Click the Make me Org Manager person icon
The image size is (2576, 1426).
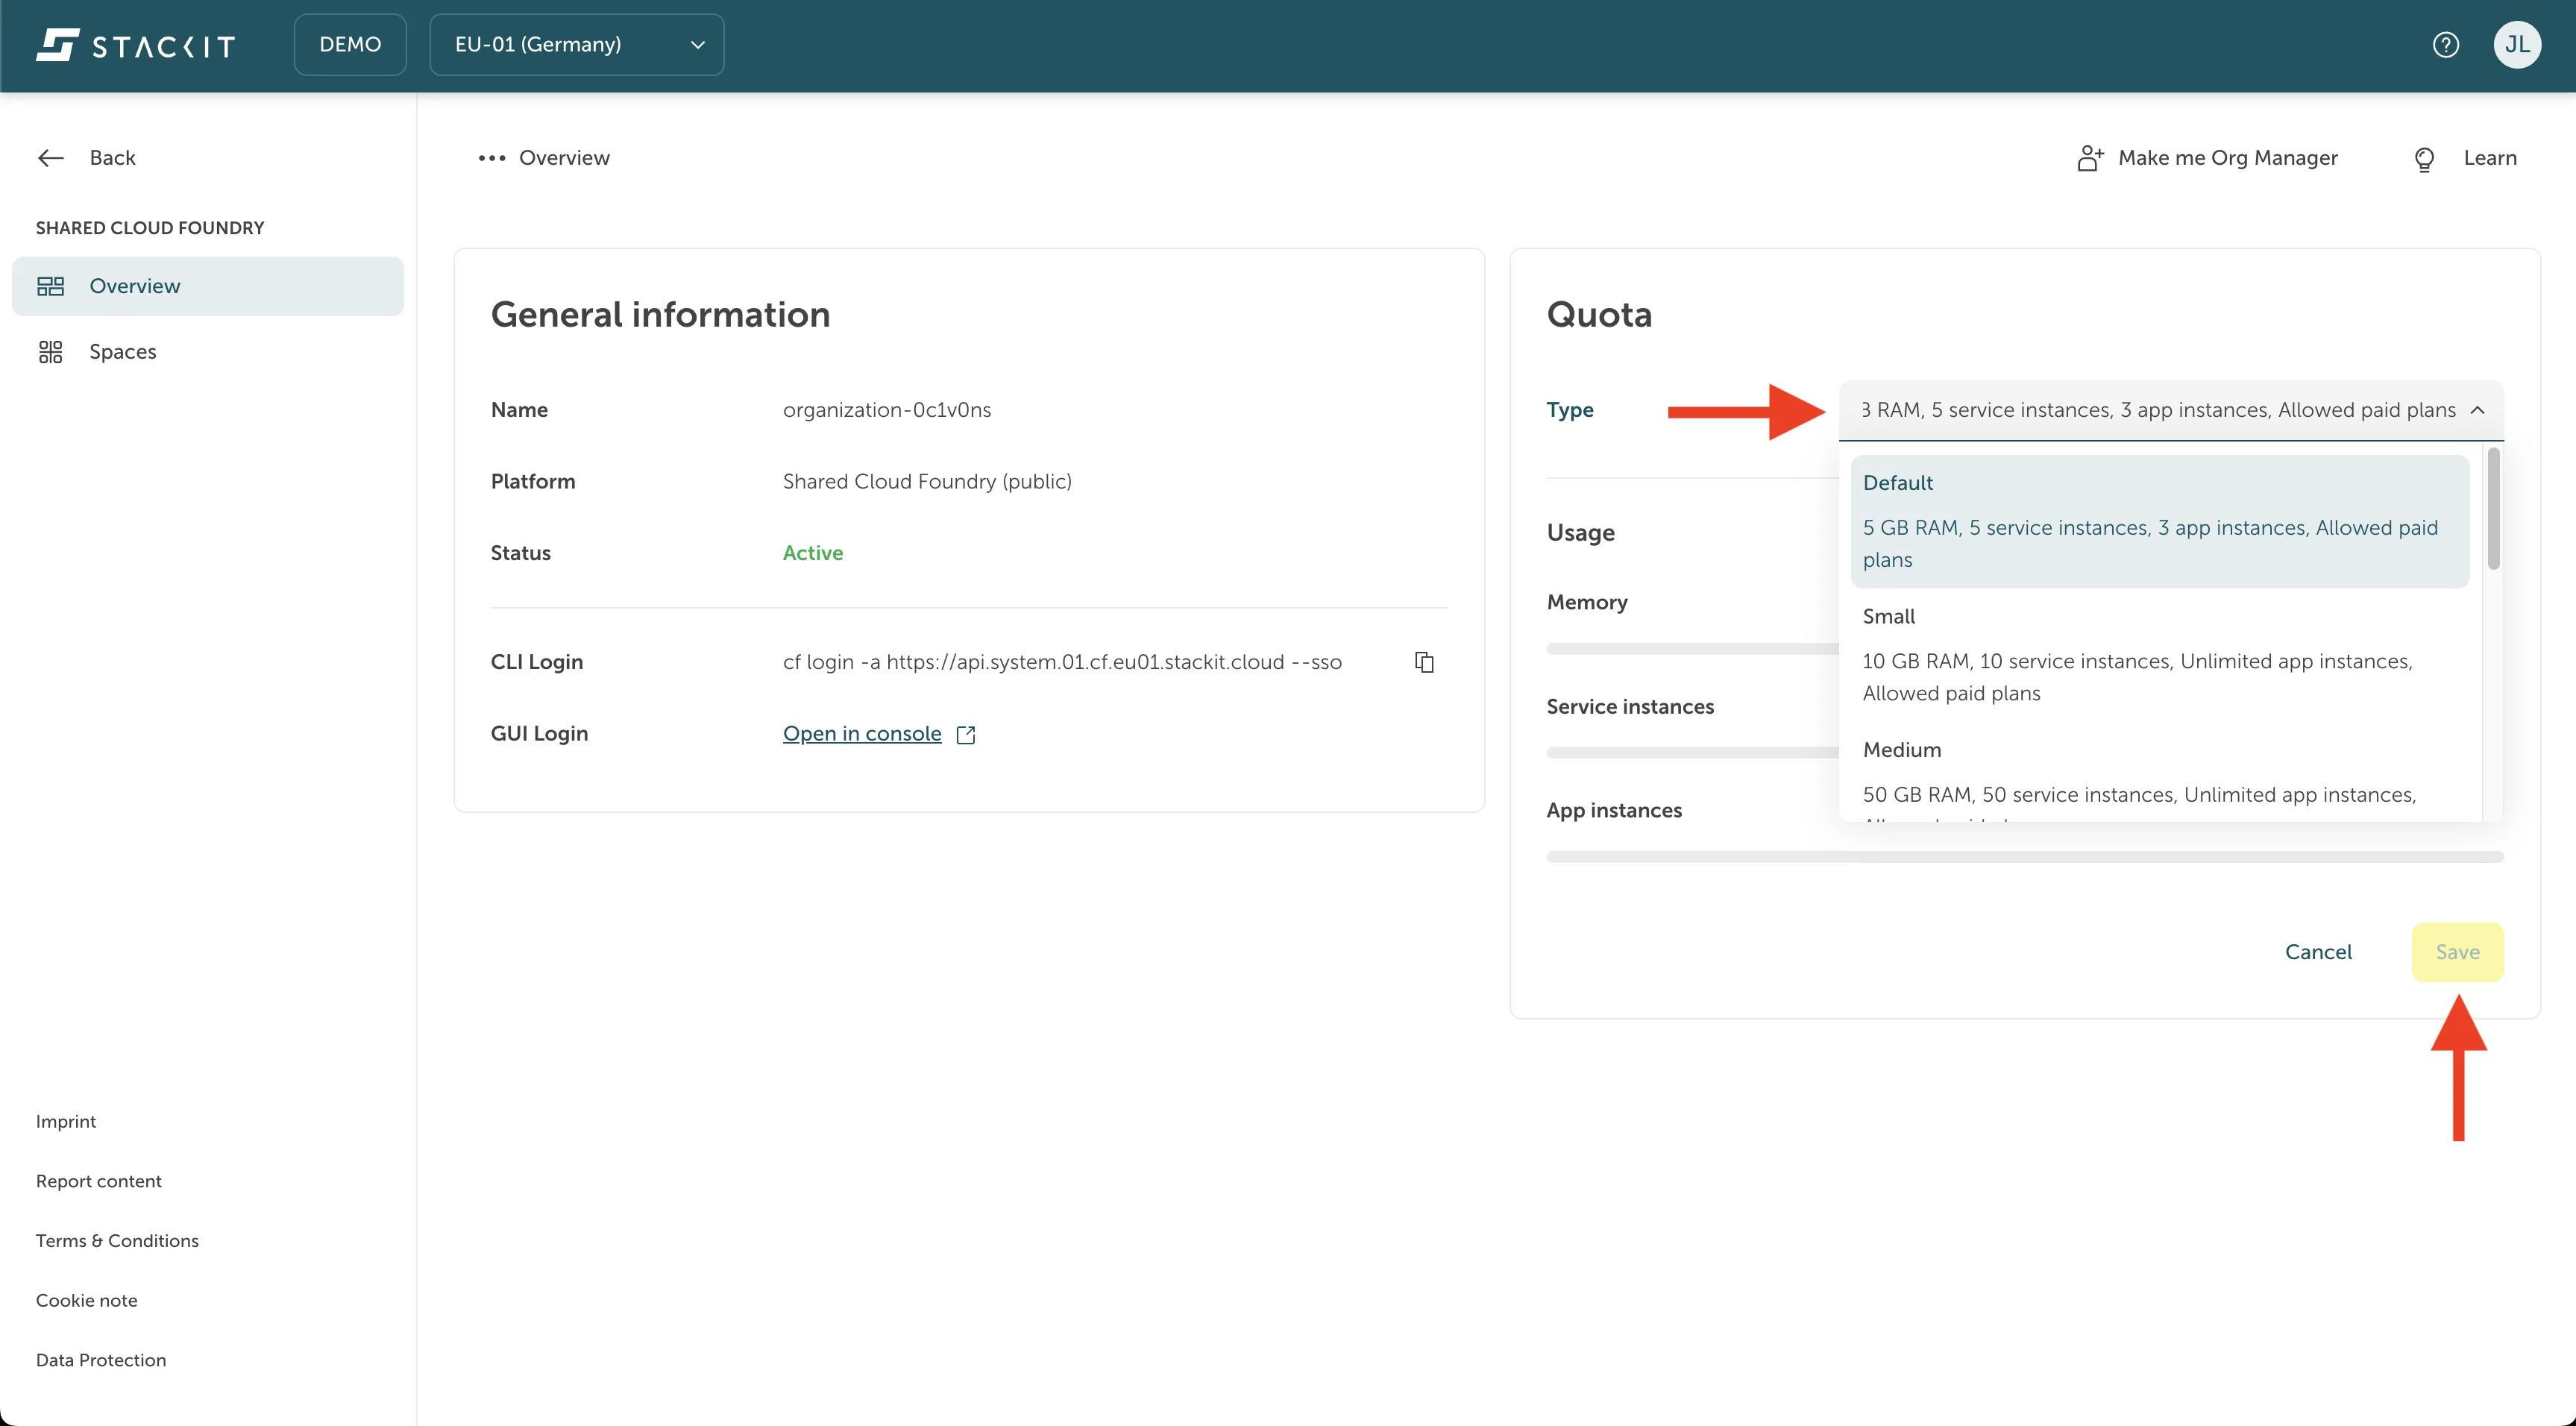pyautogui.click(x=2090, y=157)
